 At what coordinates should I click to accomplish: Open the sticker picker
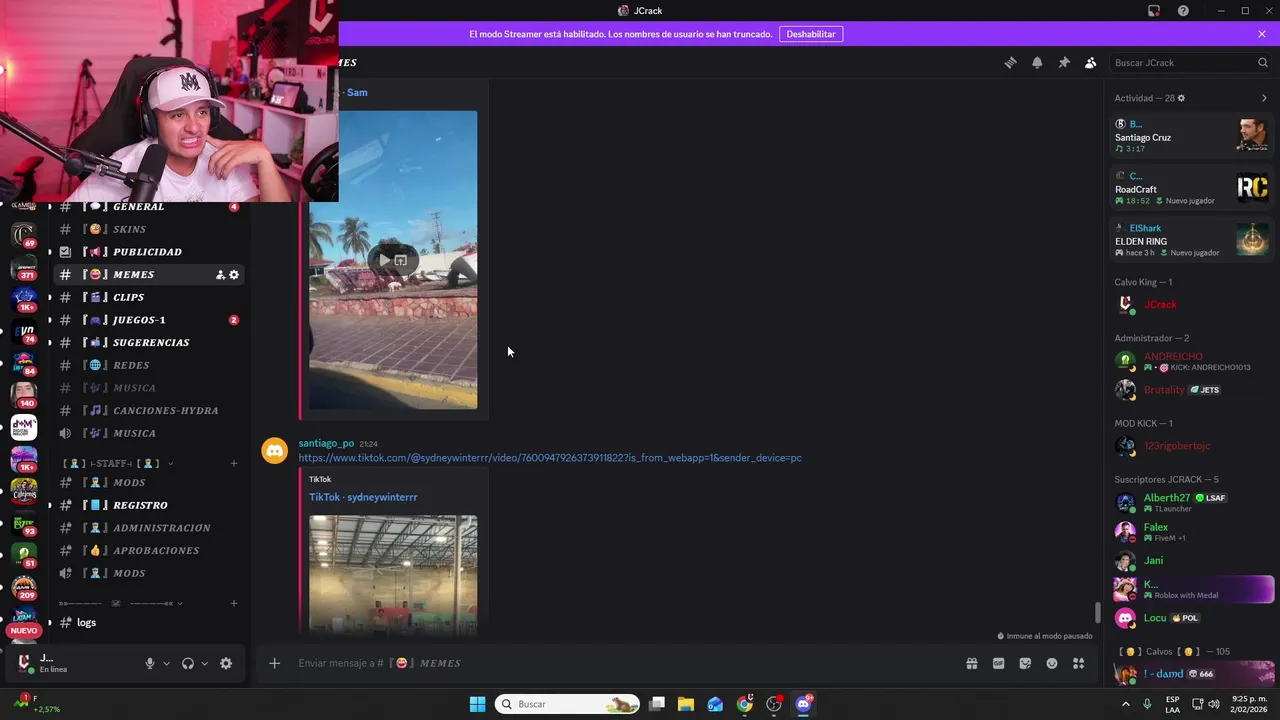[1025, 663]
